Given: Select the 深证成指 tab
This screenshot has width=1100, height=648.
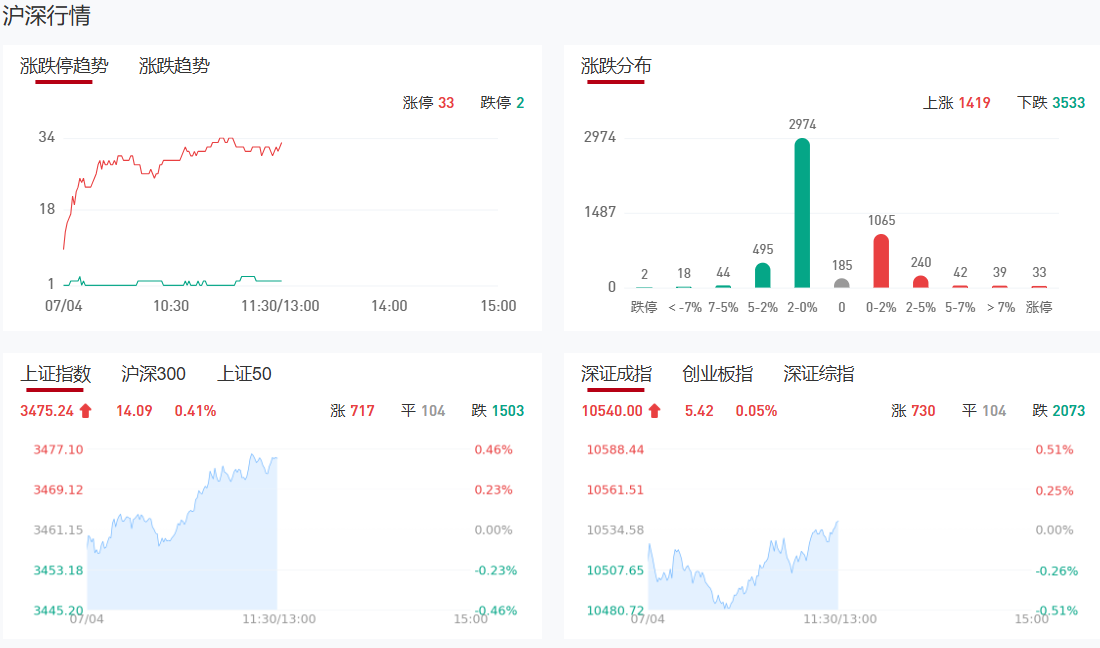Looking at the screenshot, I should point(616,374).
